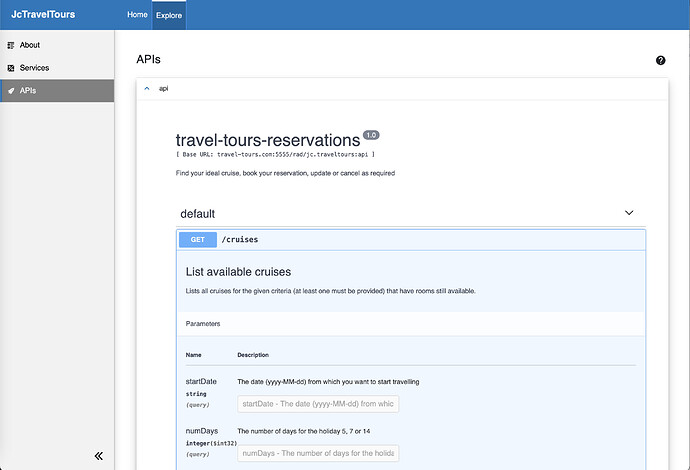
Task: Click the Description column header
Action: point(253,355)
